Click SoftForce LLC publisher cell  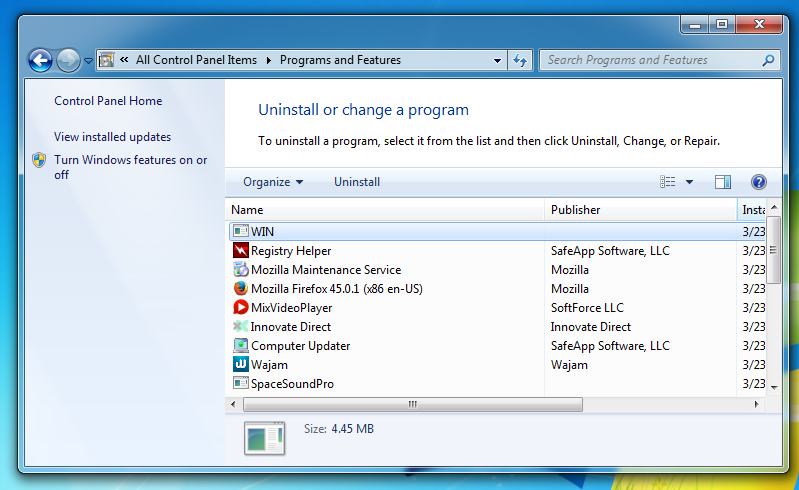[x=587, y=308]
